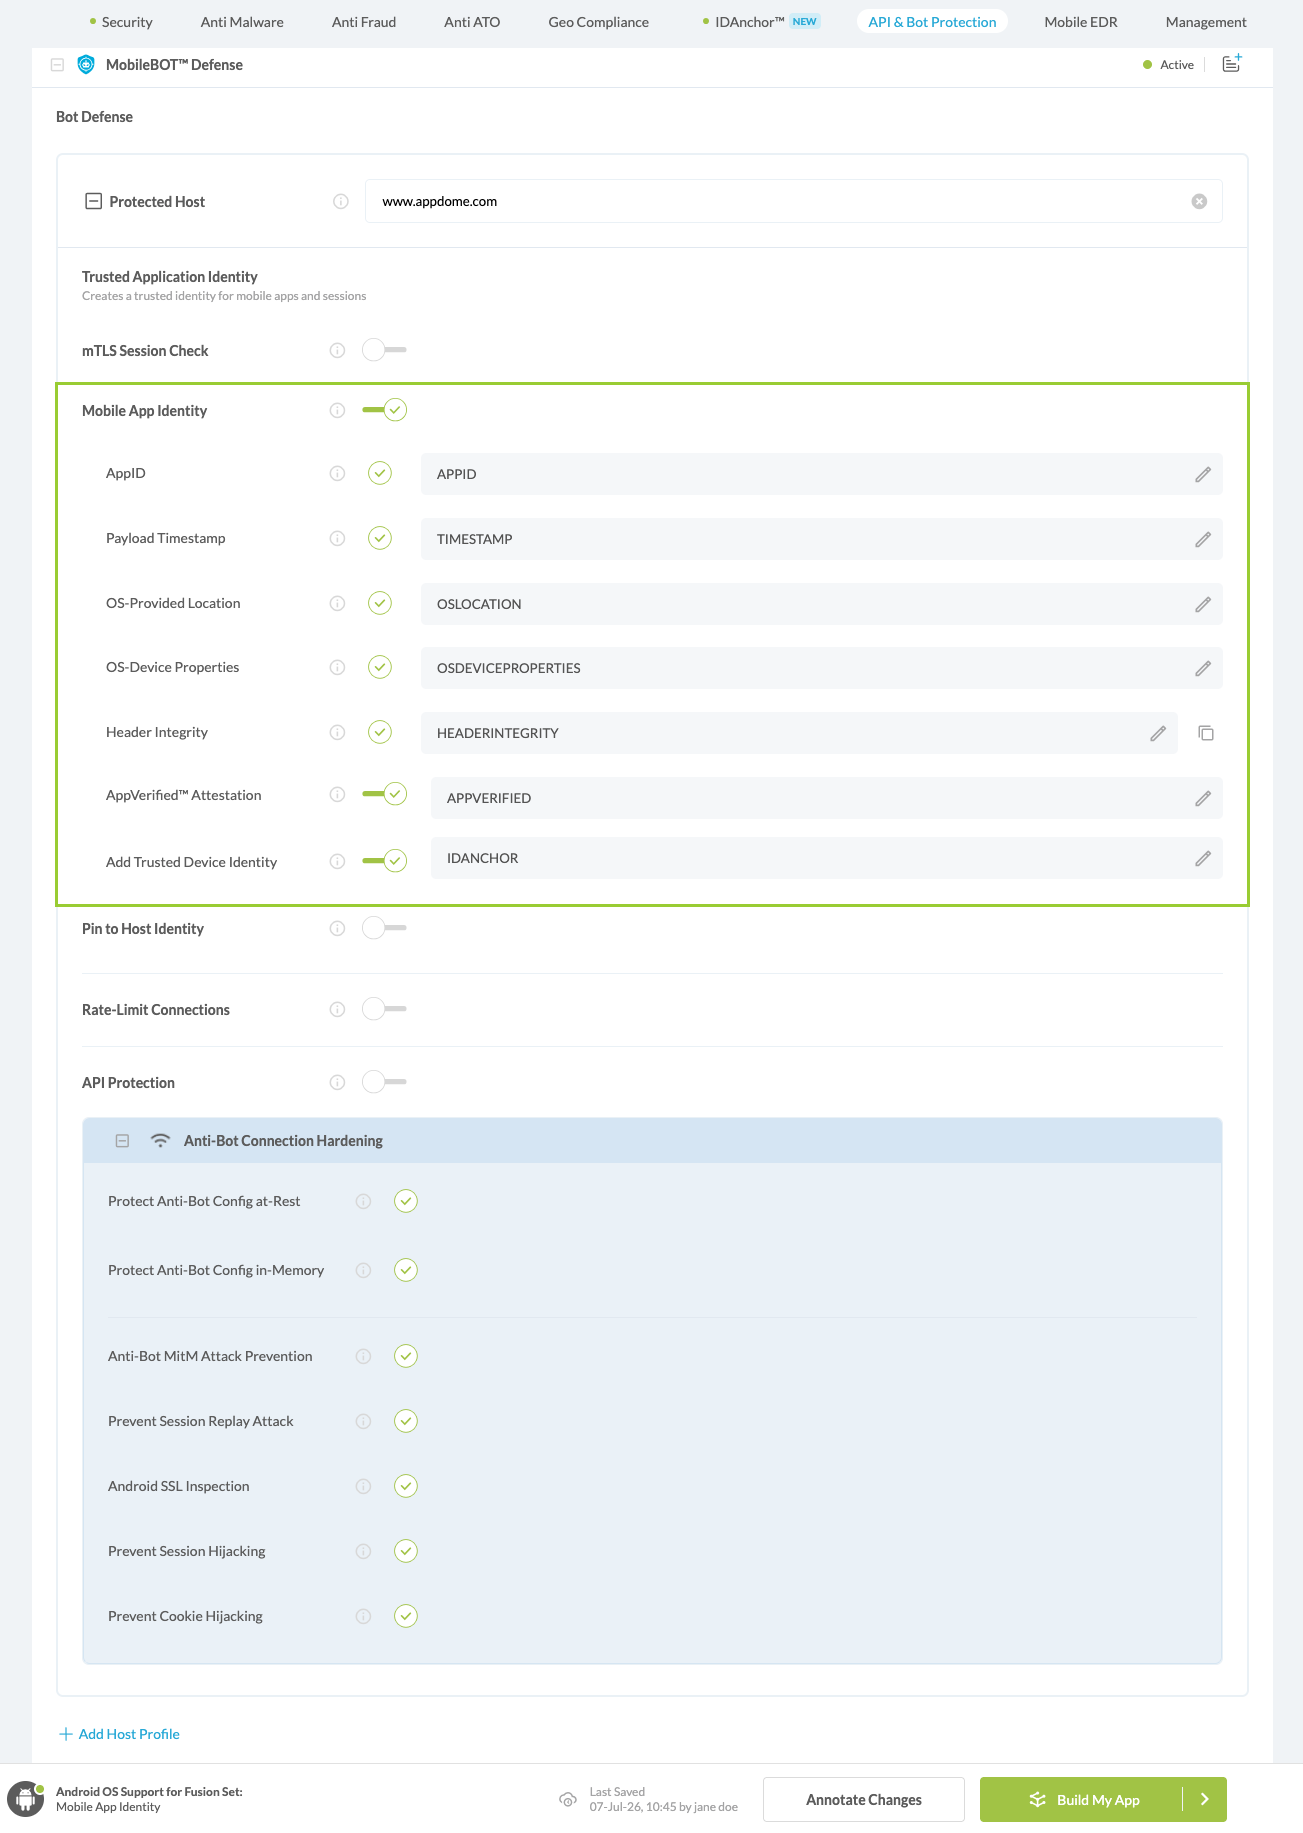This screenshot has width=1303, height=1833.
Task: Open the Anti Malware tab
Action: click(242, 22)
